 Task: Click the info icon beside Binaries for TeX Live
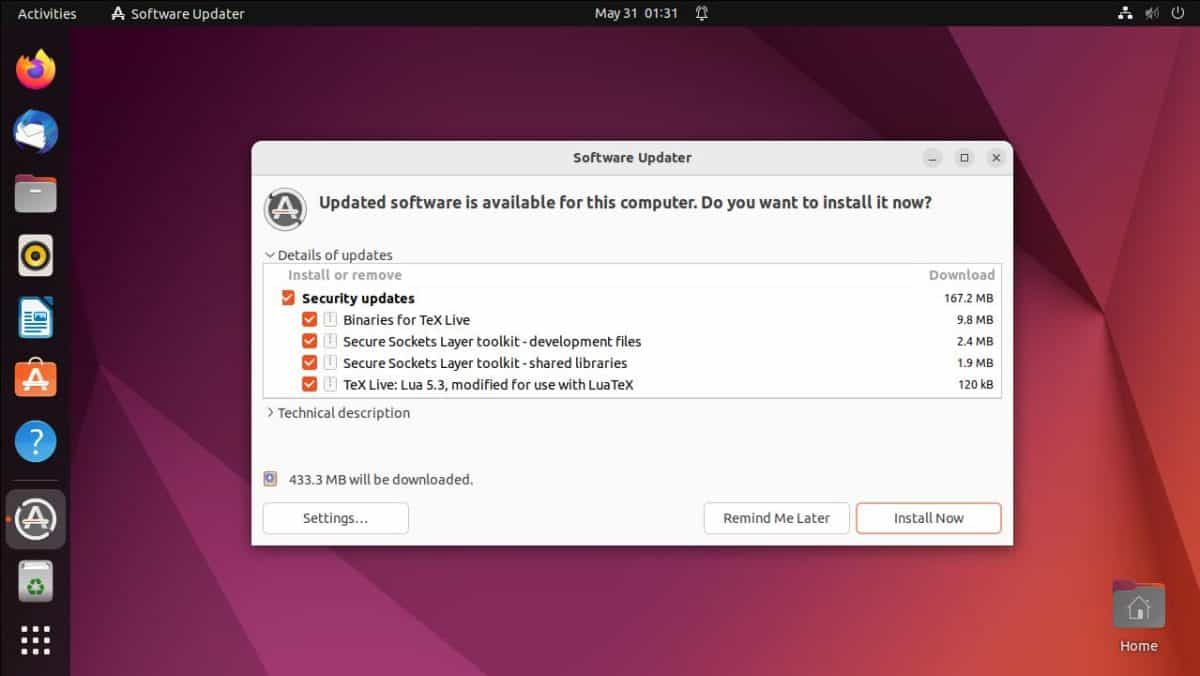pyautogui.click(x=330, y=319)
